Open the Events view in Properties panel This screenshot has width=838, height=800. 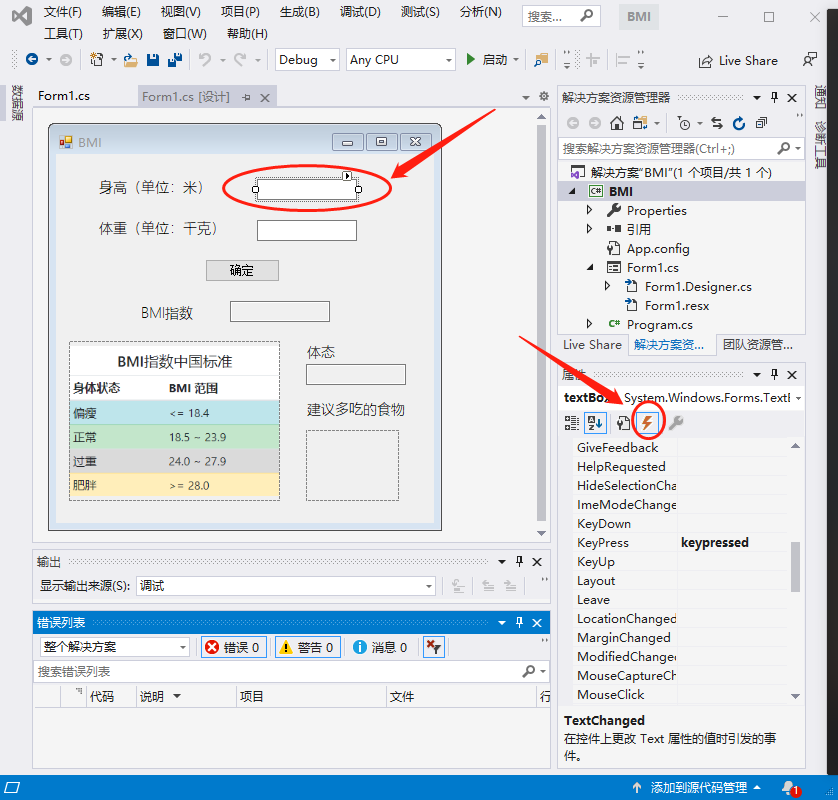click(x=648, y=422)
